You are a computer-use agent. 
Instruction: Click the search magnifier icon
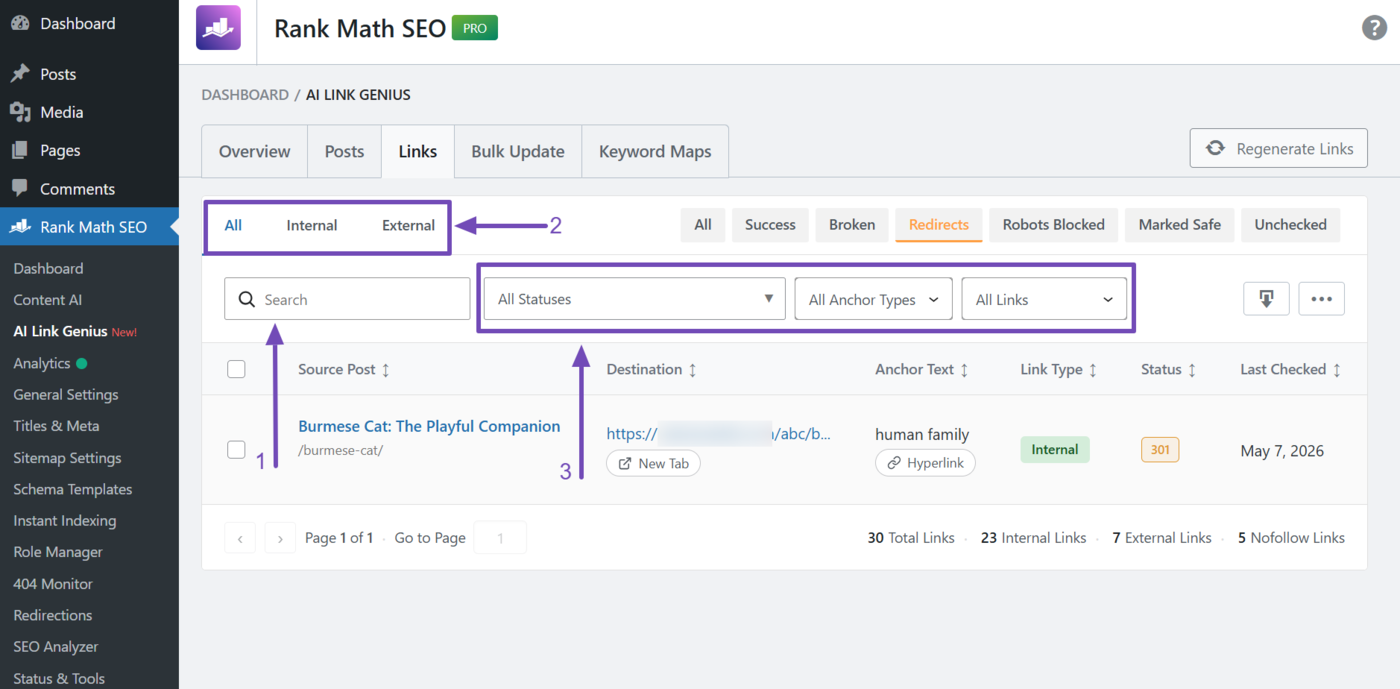[247, 299]
